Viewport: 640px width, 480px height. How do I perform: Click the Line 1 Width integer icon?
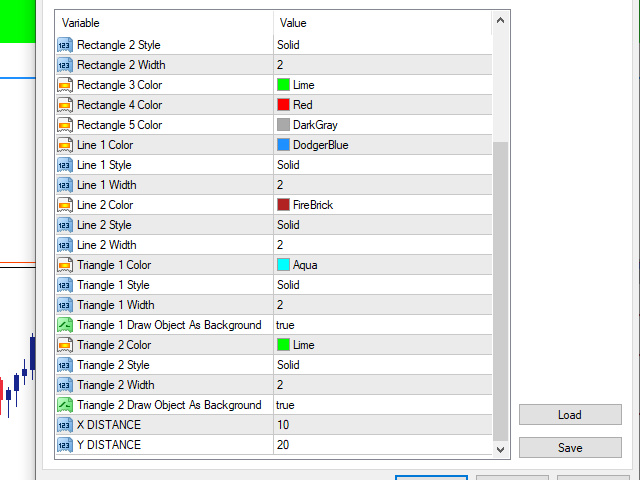point(65,185)
